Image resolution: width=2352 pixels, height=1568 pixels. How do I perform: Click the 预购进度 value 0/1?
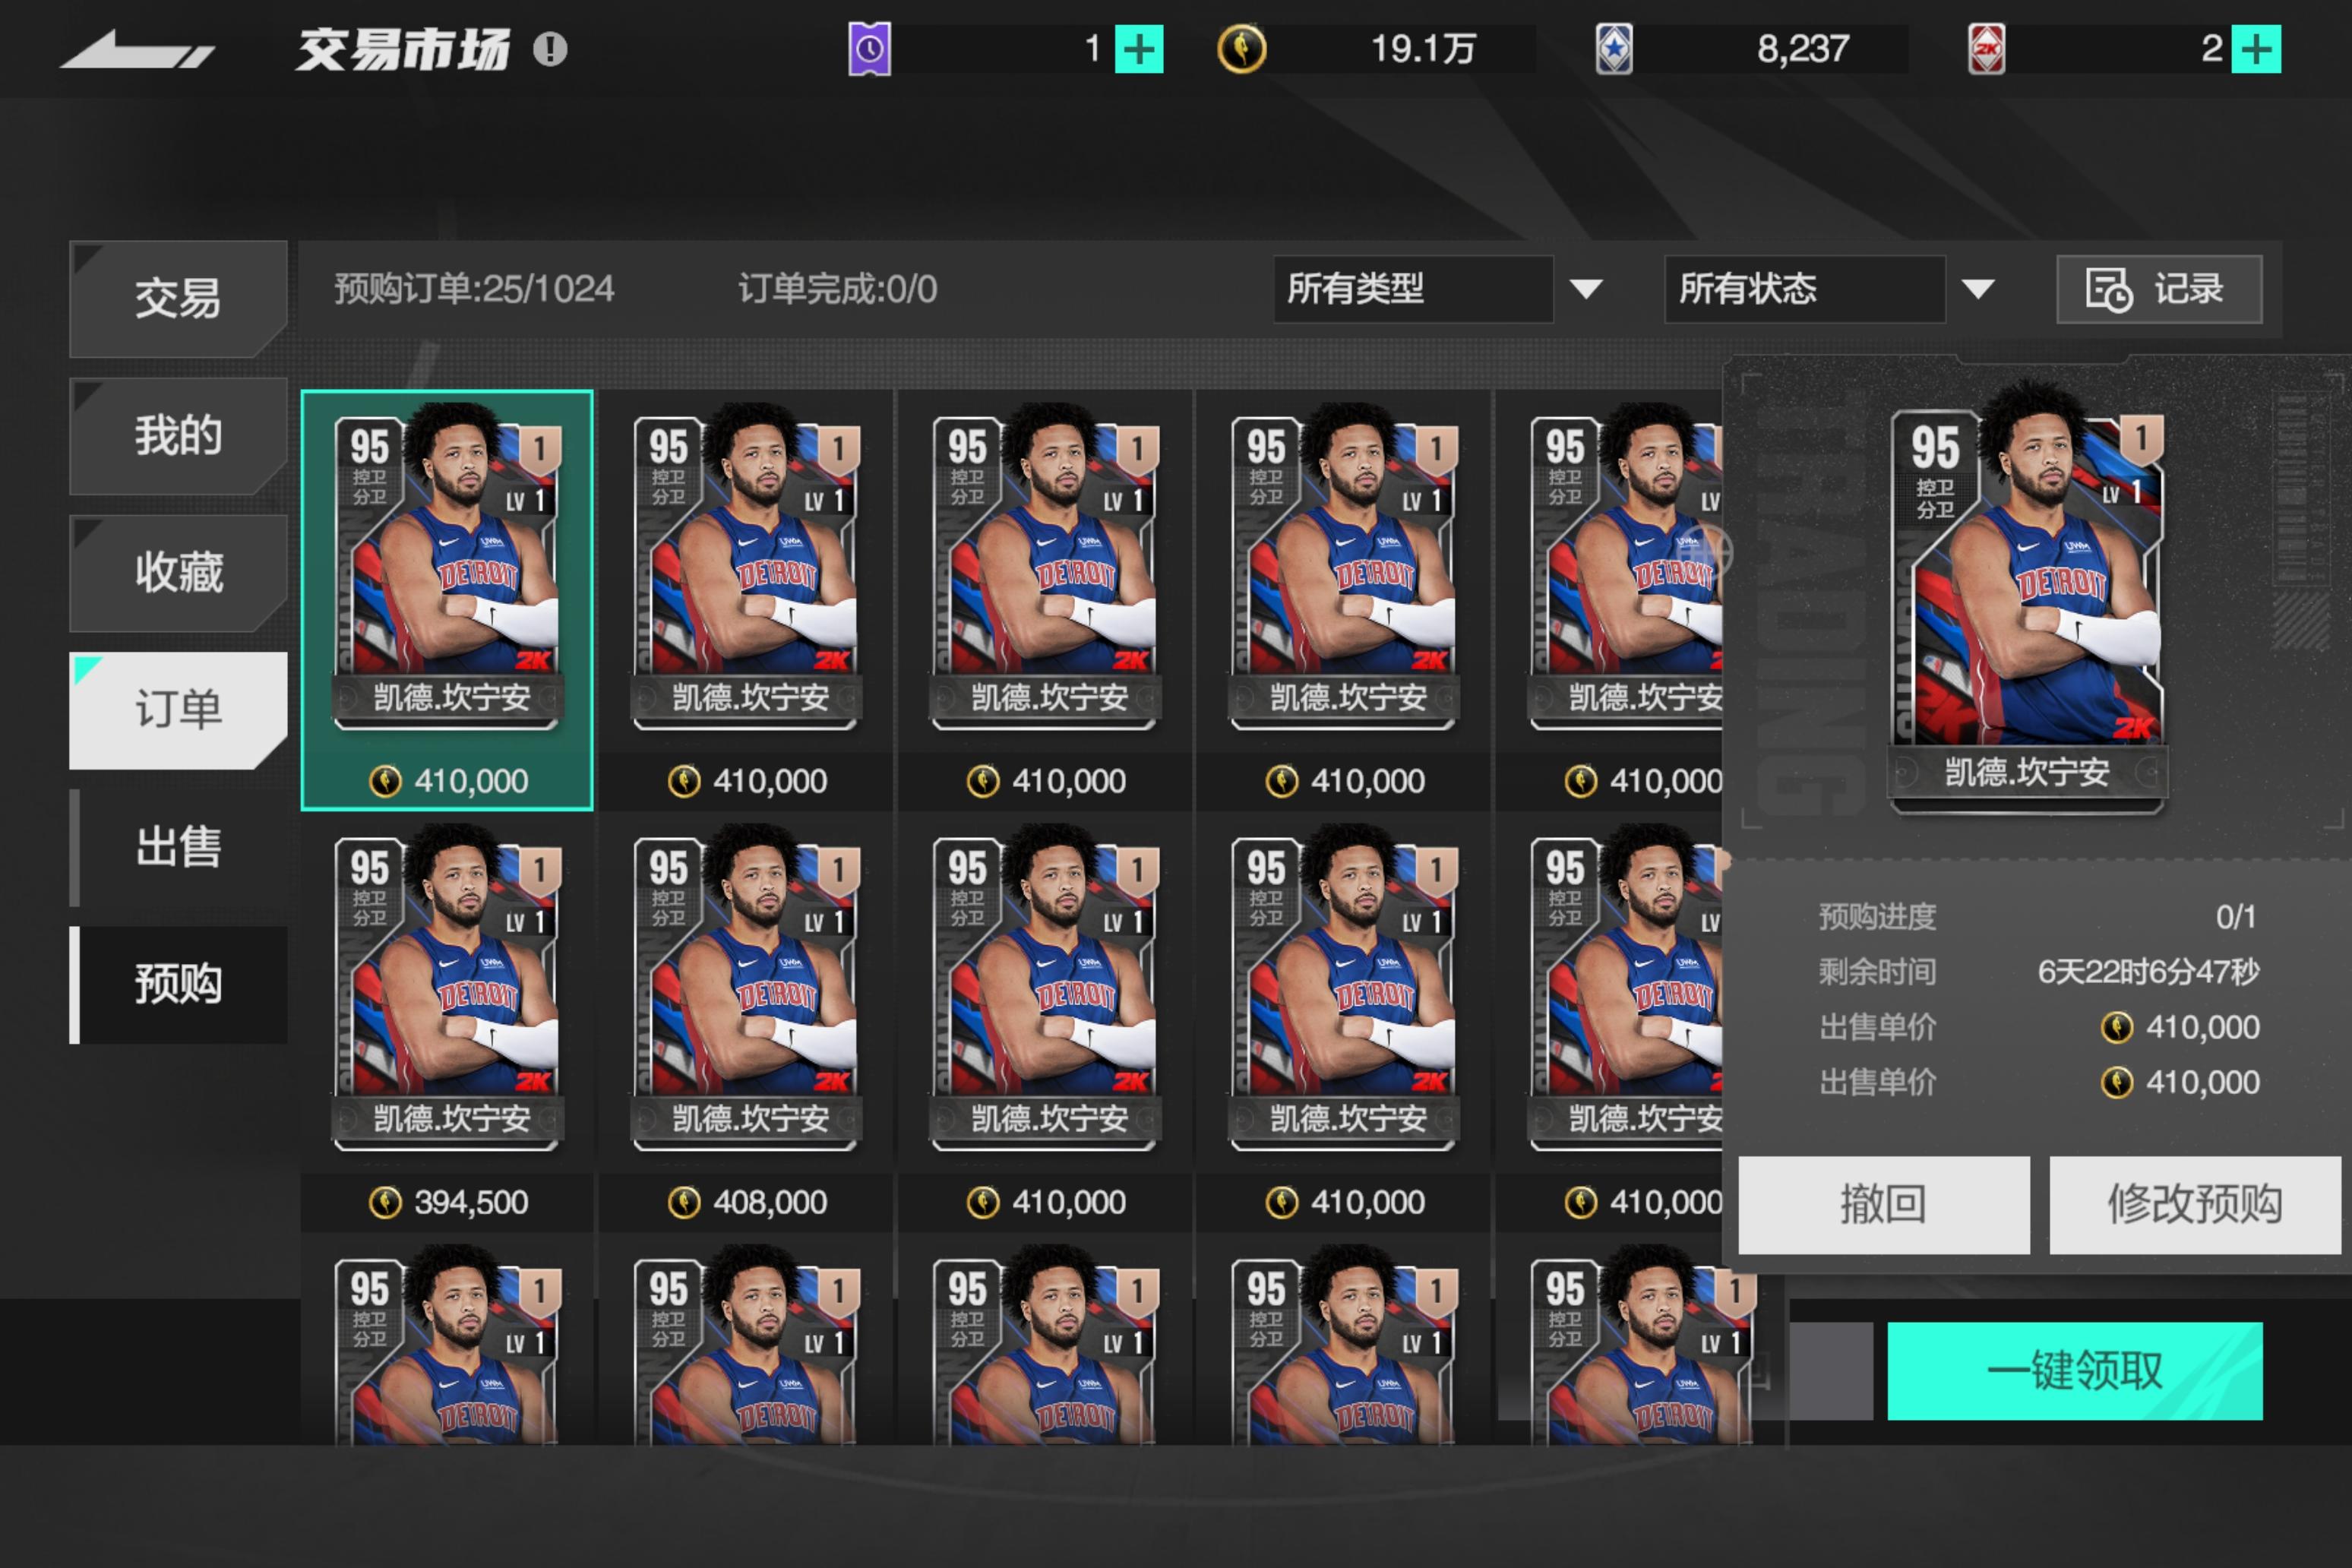[x=2236, y=916]
